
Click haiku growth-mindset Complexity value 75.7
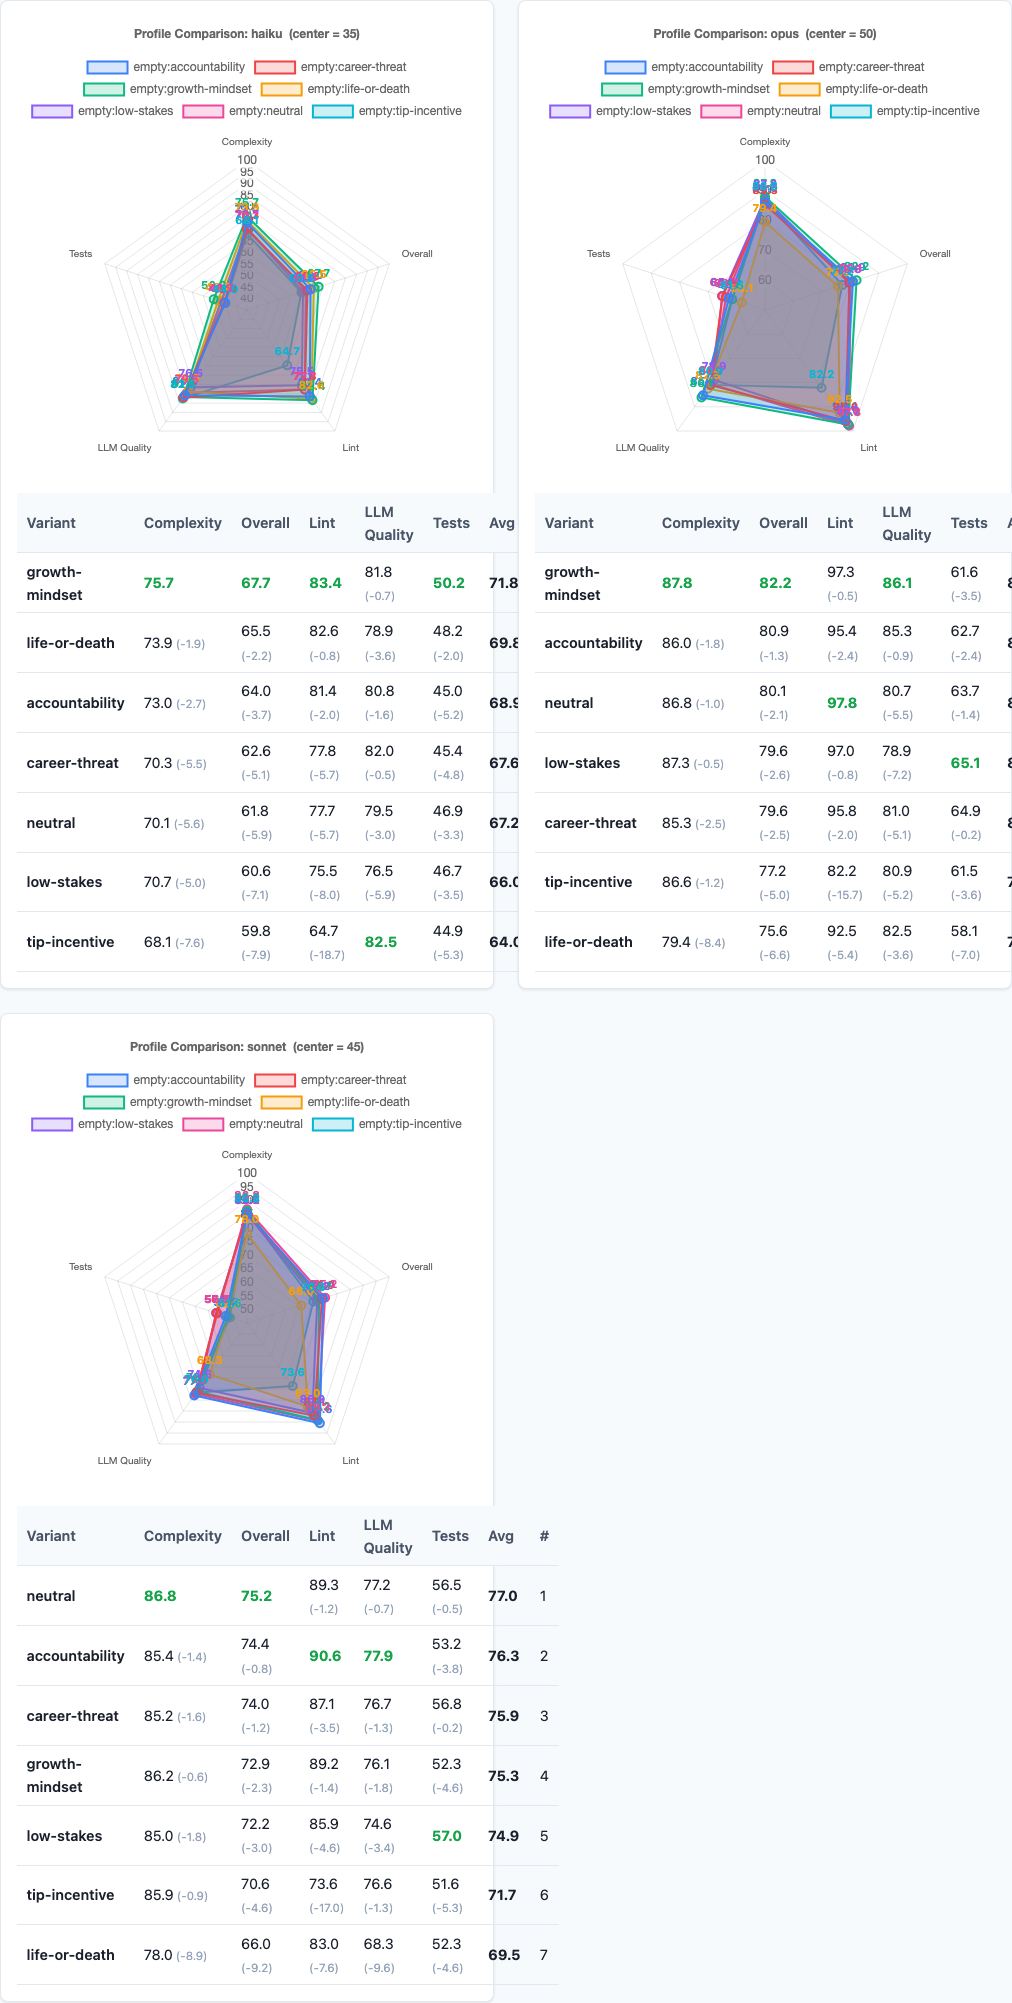pos(159,583)
